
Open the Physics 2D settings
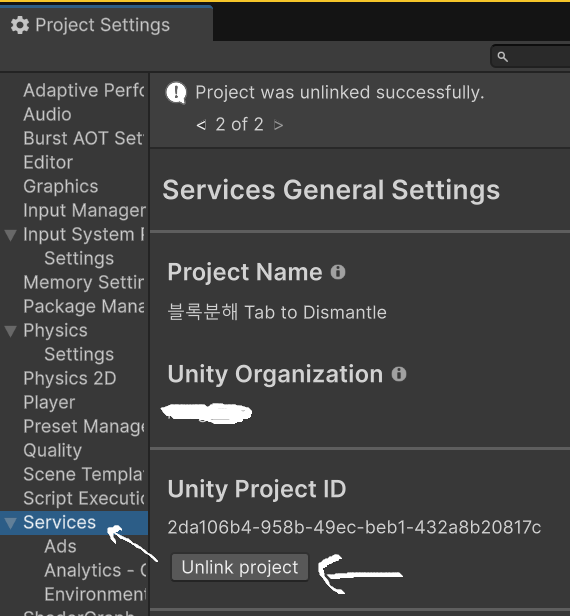(x=70, y=378)
